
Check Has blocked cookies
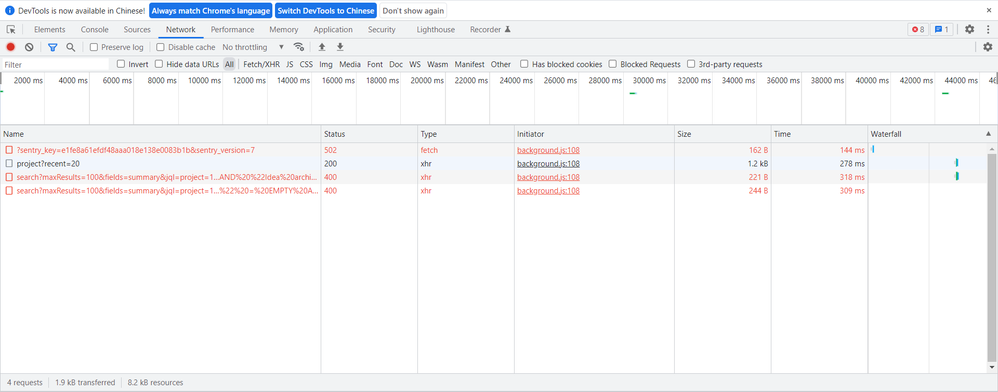point(524,64)
